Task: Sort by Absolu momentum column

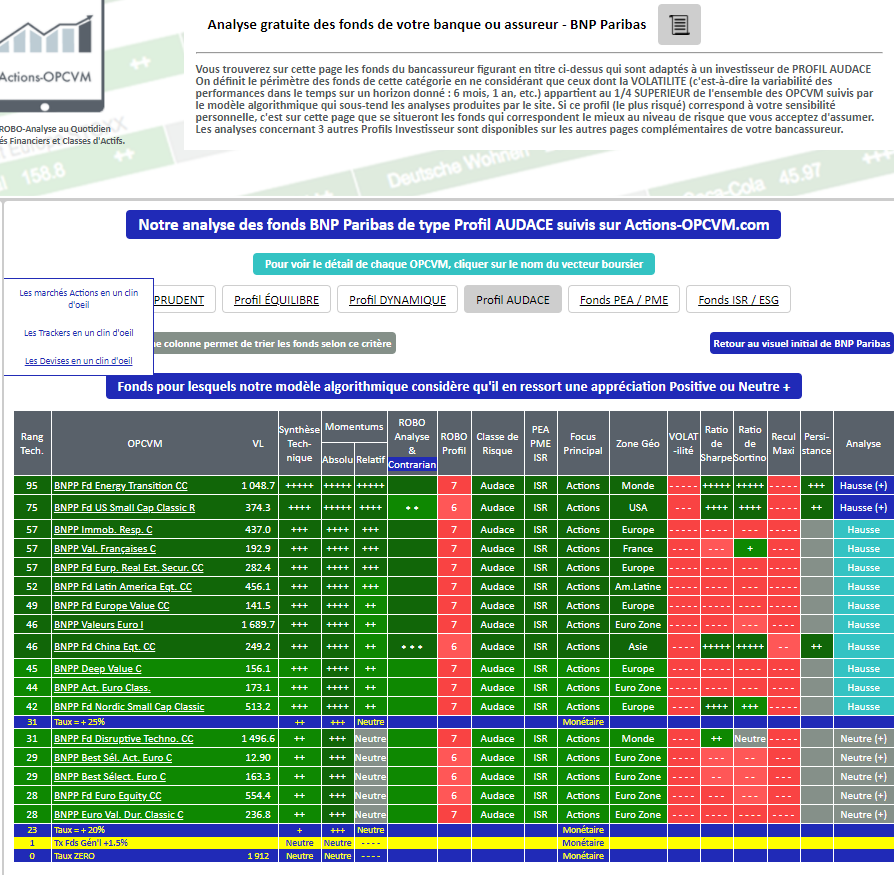Action: 338,459
